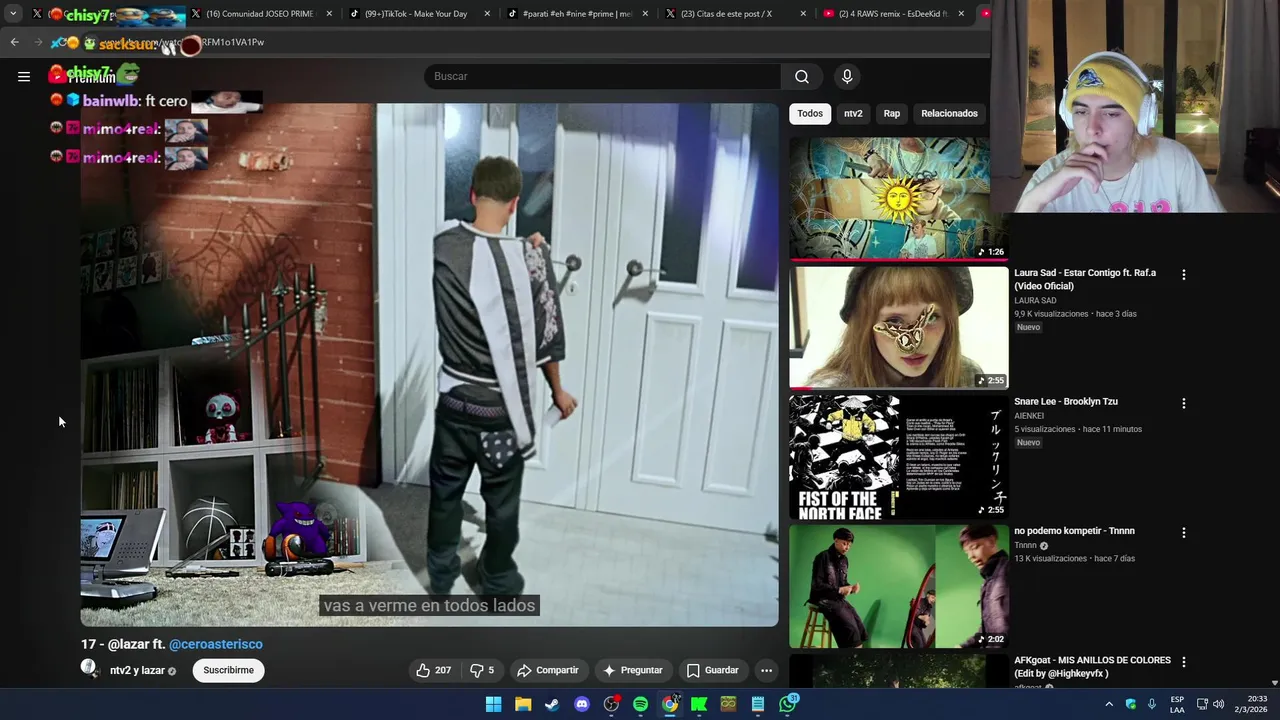Open Laura Sad - Estar Contigo title
The height and width of the screenshot is (720, 1280).
[1085, 279]
